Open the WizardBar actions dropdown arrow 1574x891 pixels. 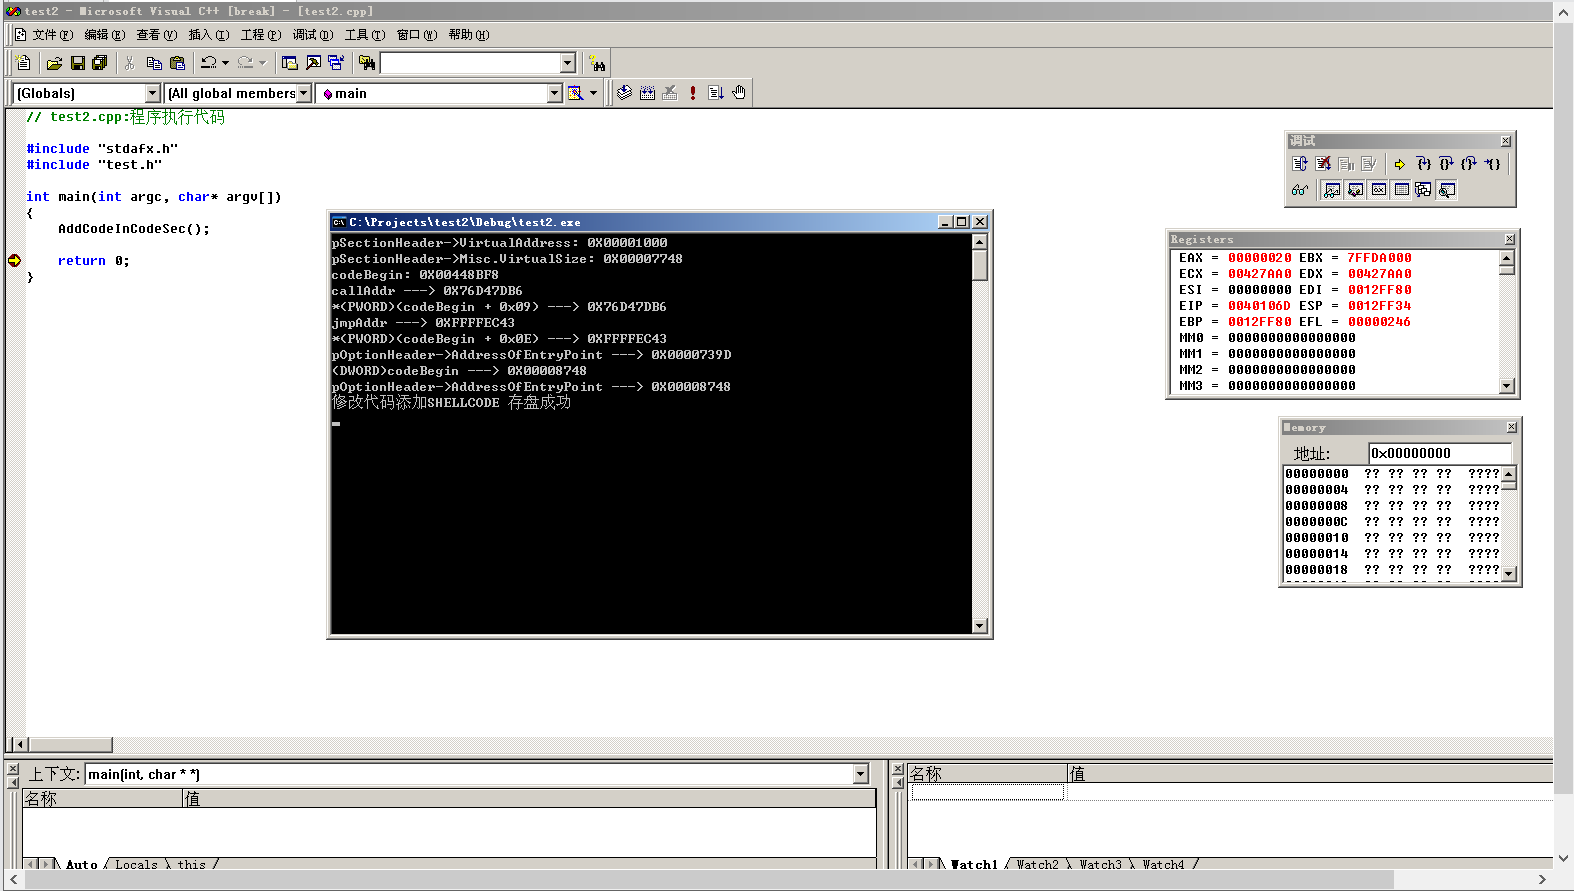pos(593,93)
